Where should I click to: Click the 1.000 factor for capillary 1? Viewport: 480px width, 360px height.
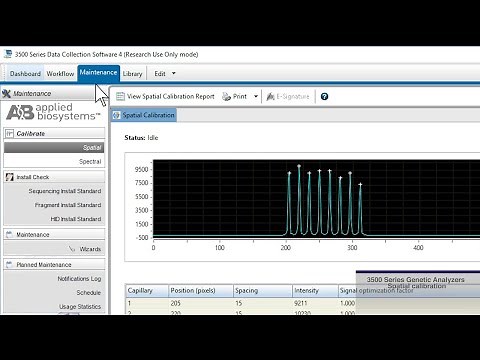347,303
